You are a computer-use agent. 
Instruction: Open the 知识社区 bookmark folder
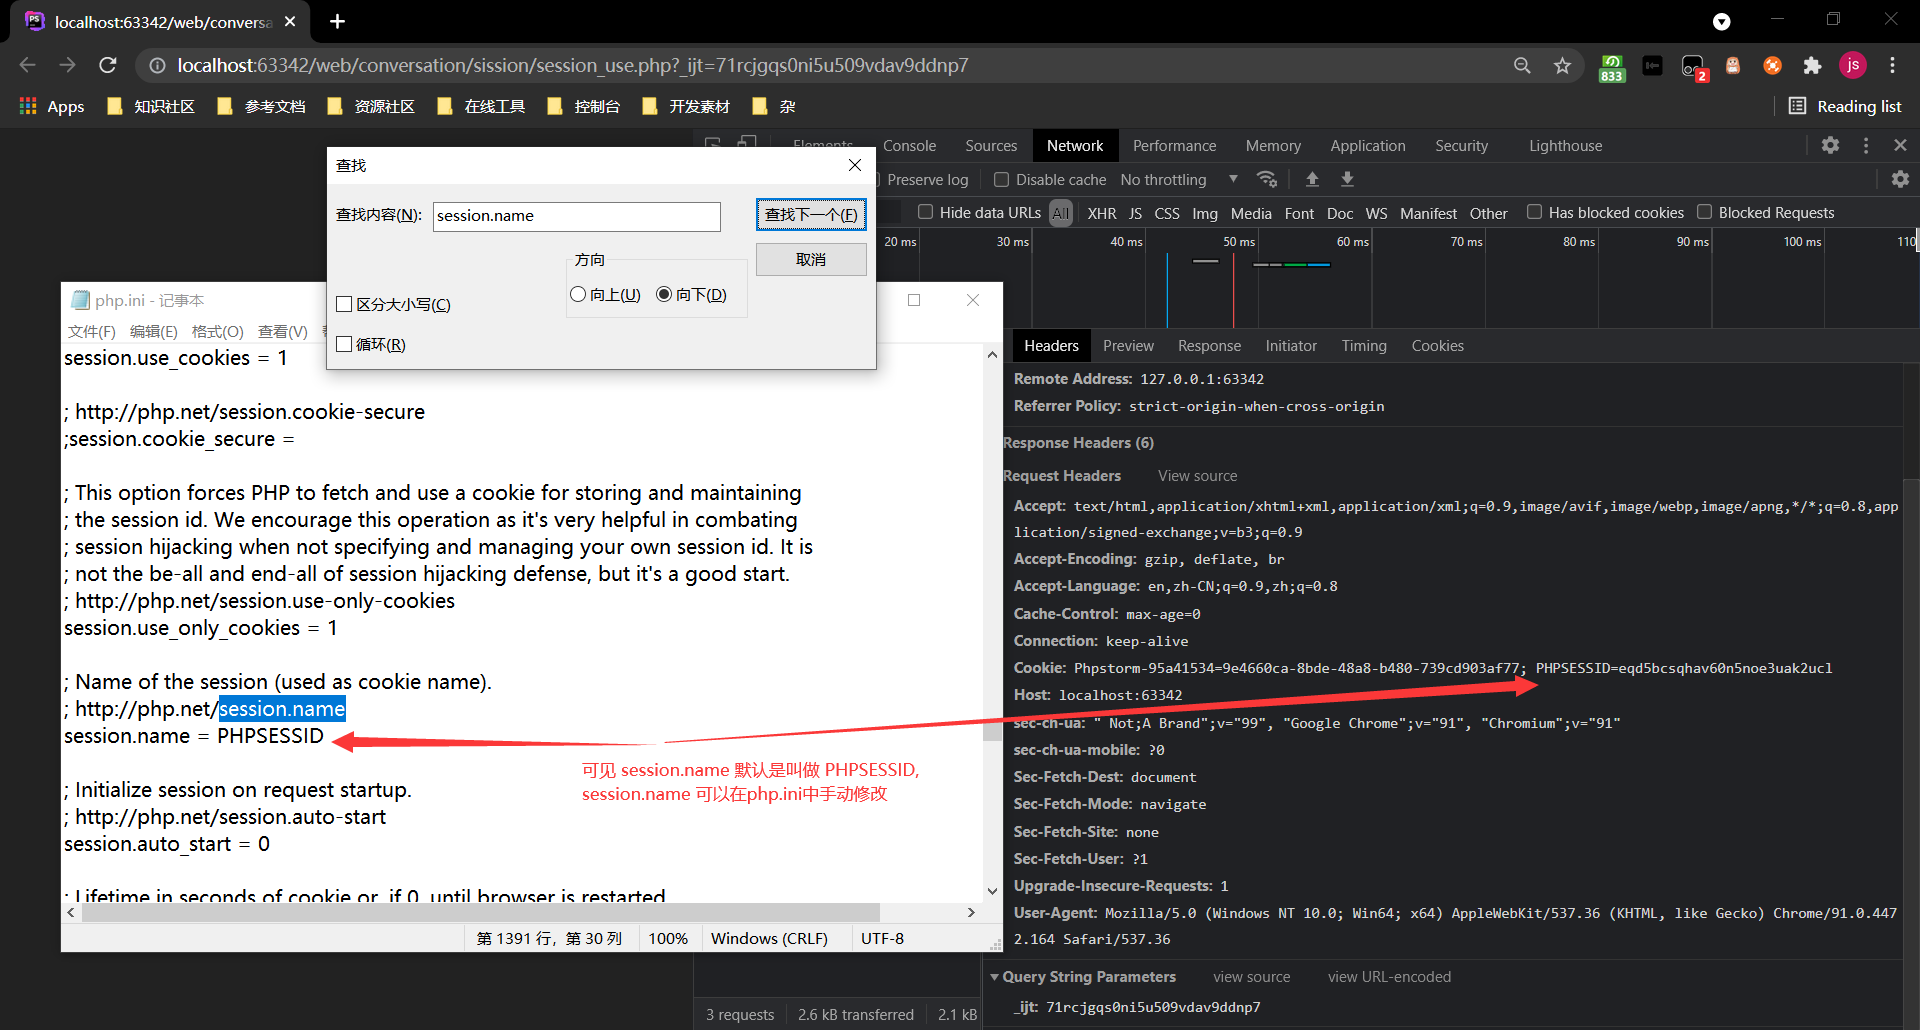151,106
